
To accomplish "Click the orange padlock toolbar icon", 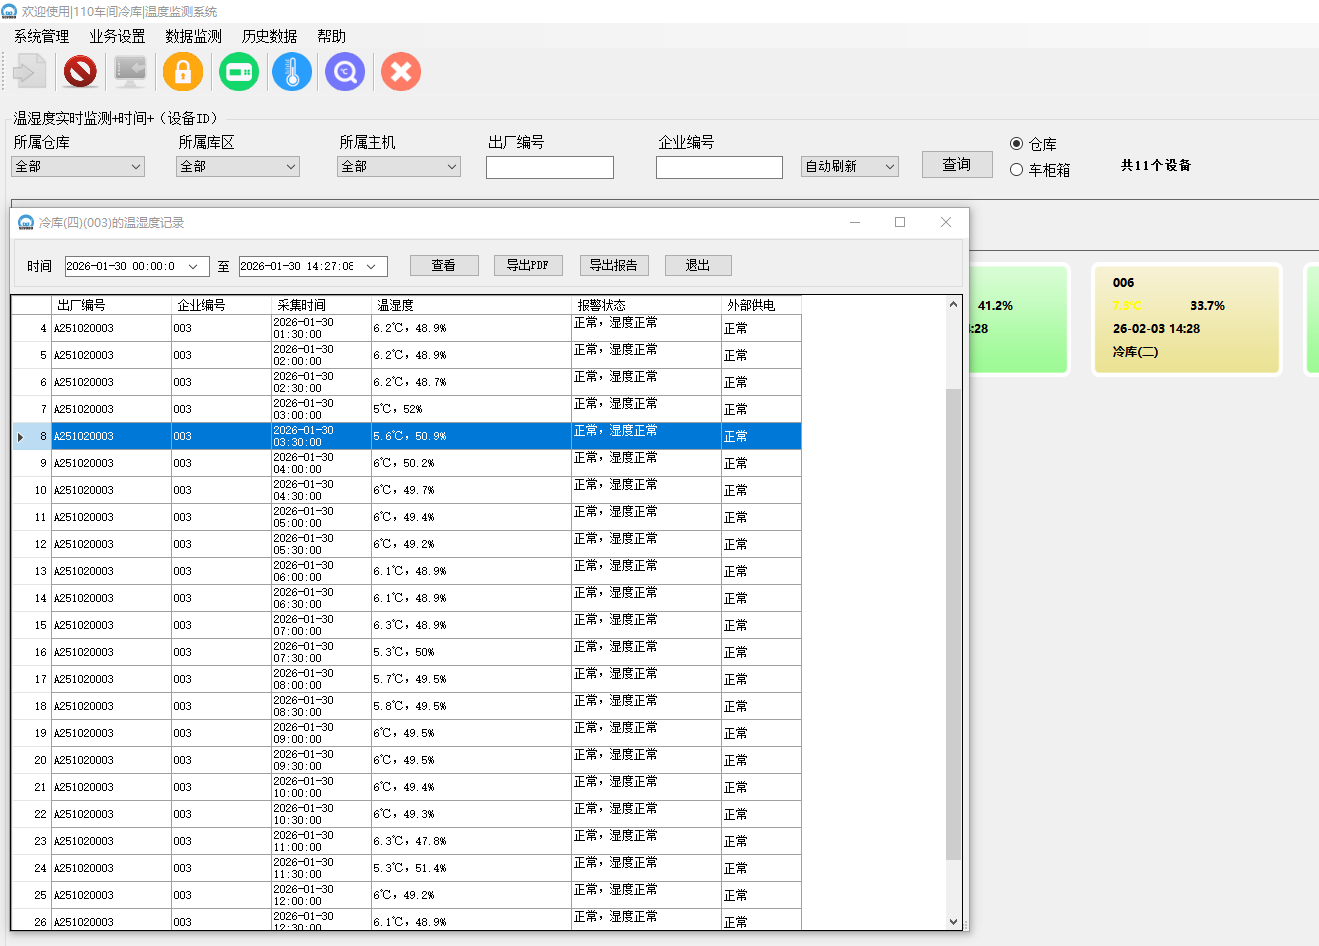I will pos(183,72).
